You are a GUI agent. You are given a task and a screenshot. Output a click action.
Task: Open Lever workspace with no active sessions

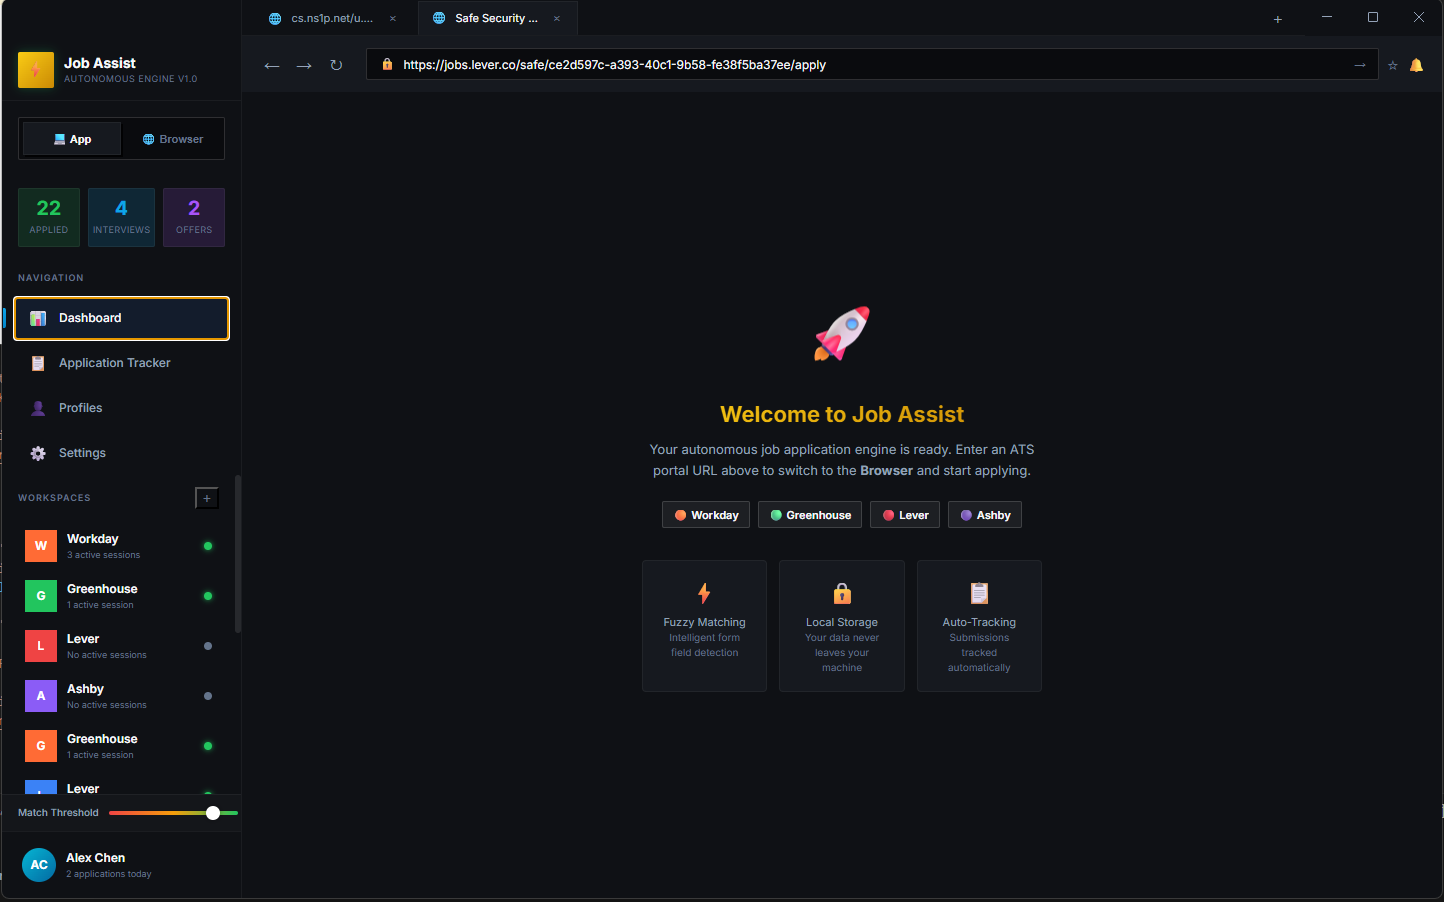pos(121,646)
